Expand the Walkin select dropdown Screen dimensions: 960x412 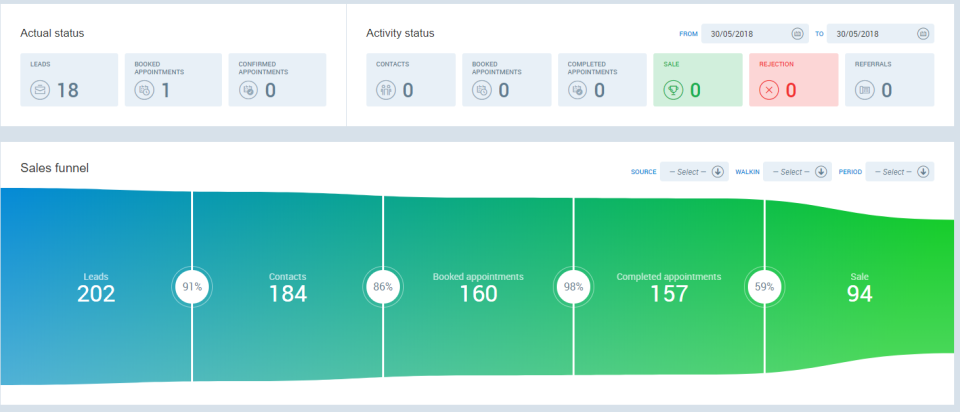point(821,172)
